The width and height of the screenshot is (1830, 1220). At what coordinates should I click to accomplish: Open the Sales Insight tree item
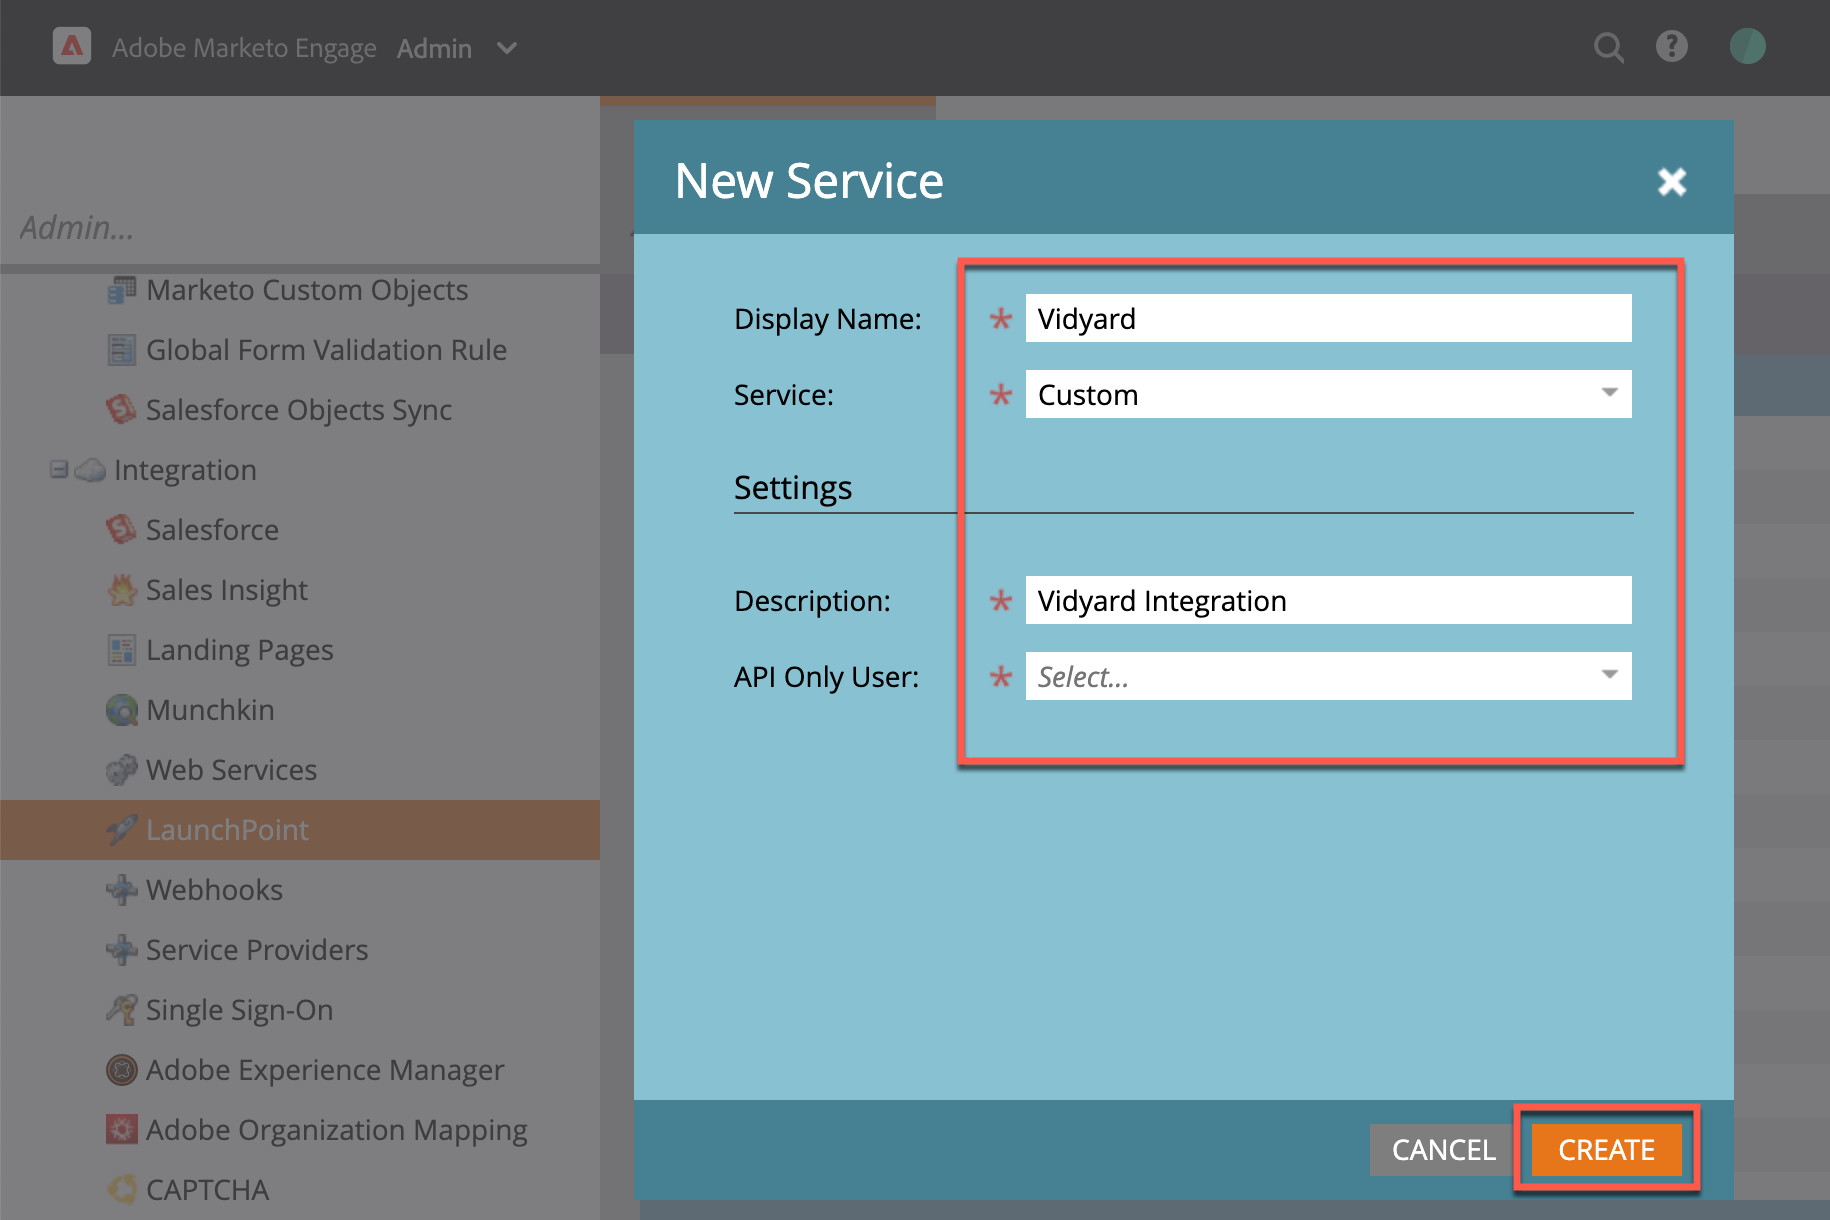pyautogui.click(x=227, y=590)
